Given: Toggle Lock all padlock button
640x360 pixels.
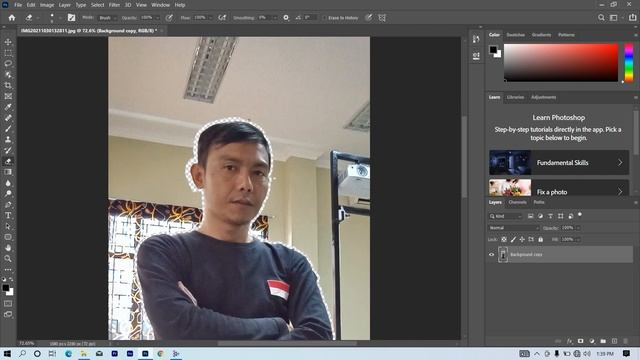Looking at the screenshot, I should point(540,240).
